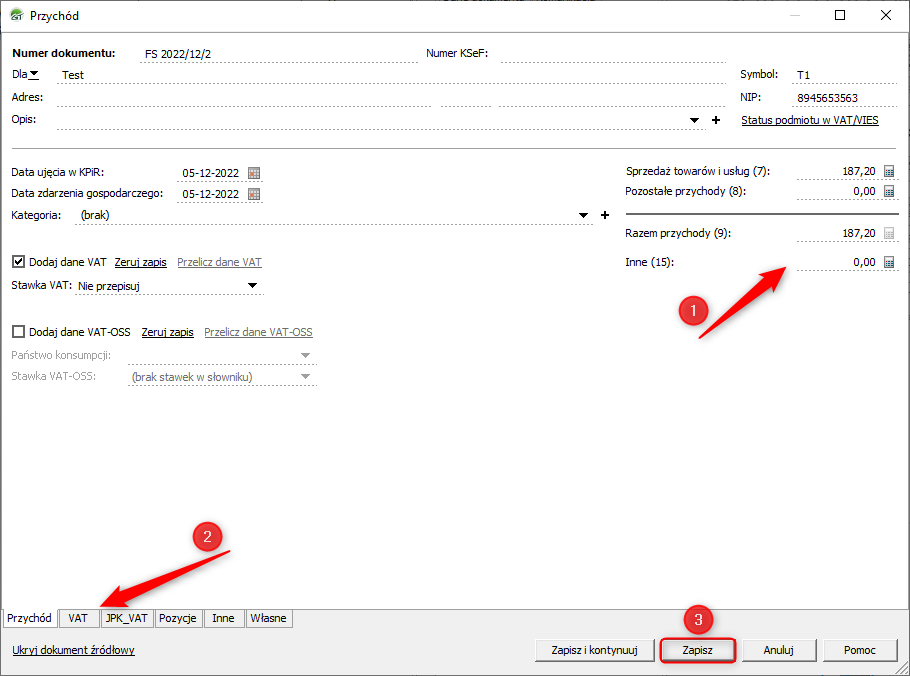Switch to the VAT tab

(x=78, y=618)
